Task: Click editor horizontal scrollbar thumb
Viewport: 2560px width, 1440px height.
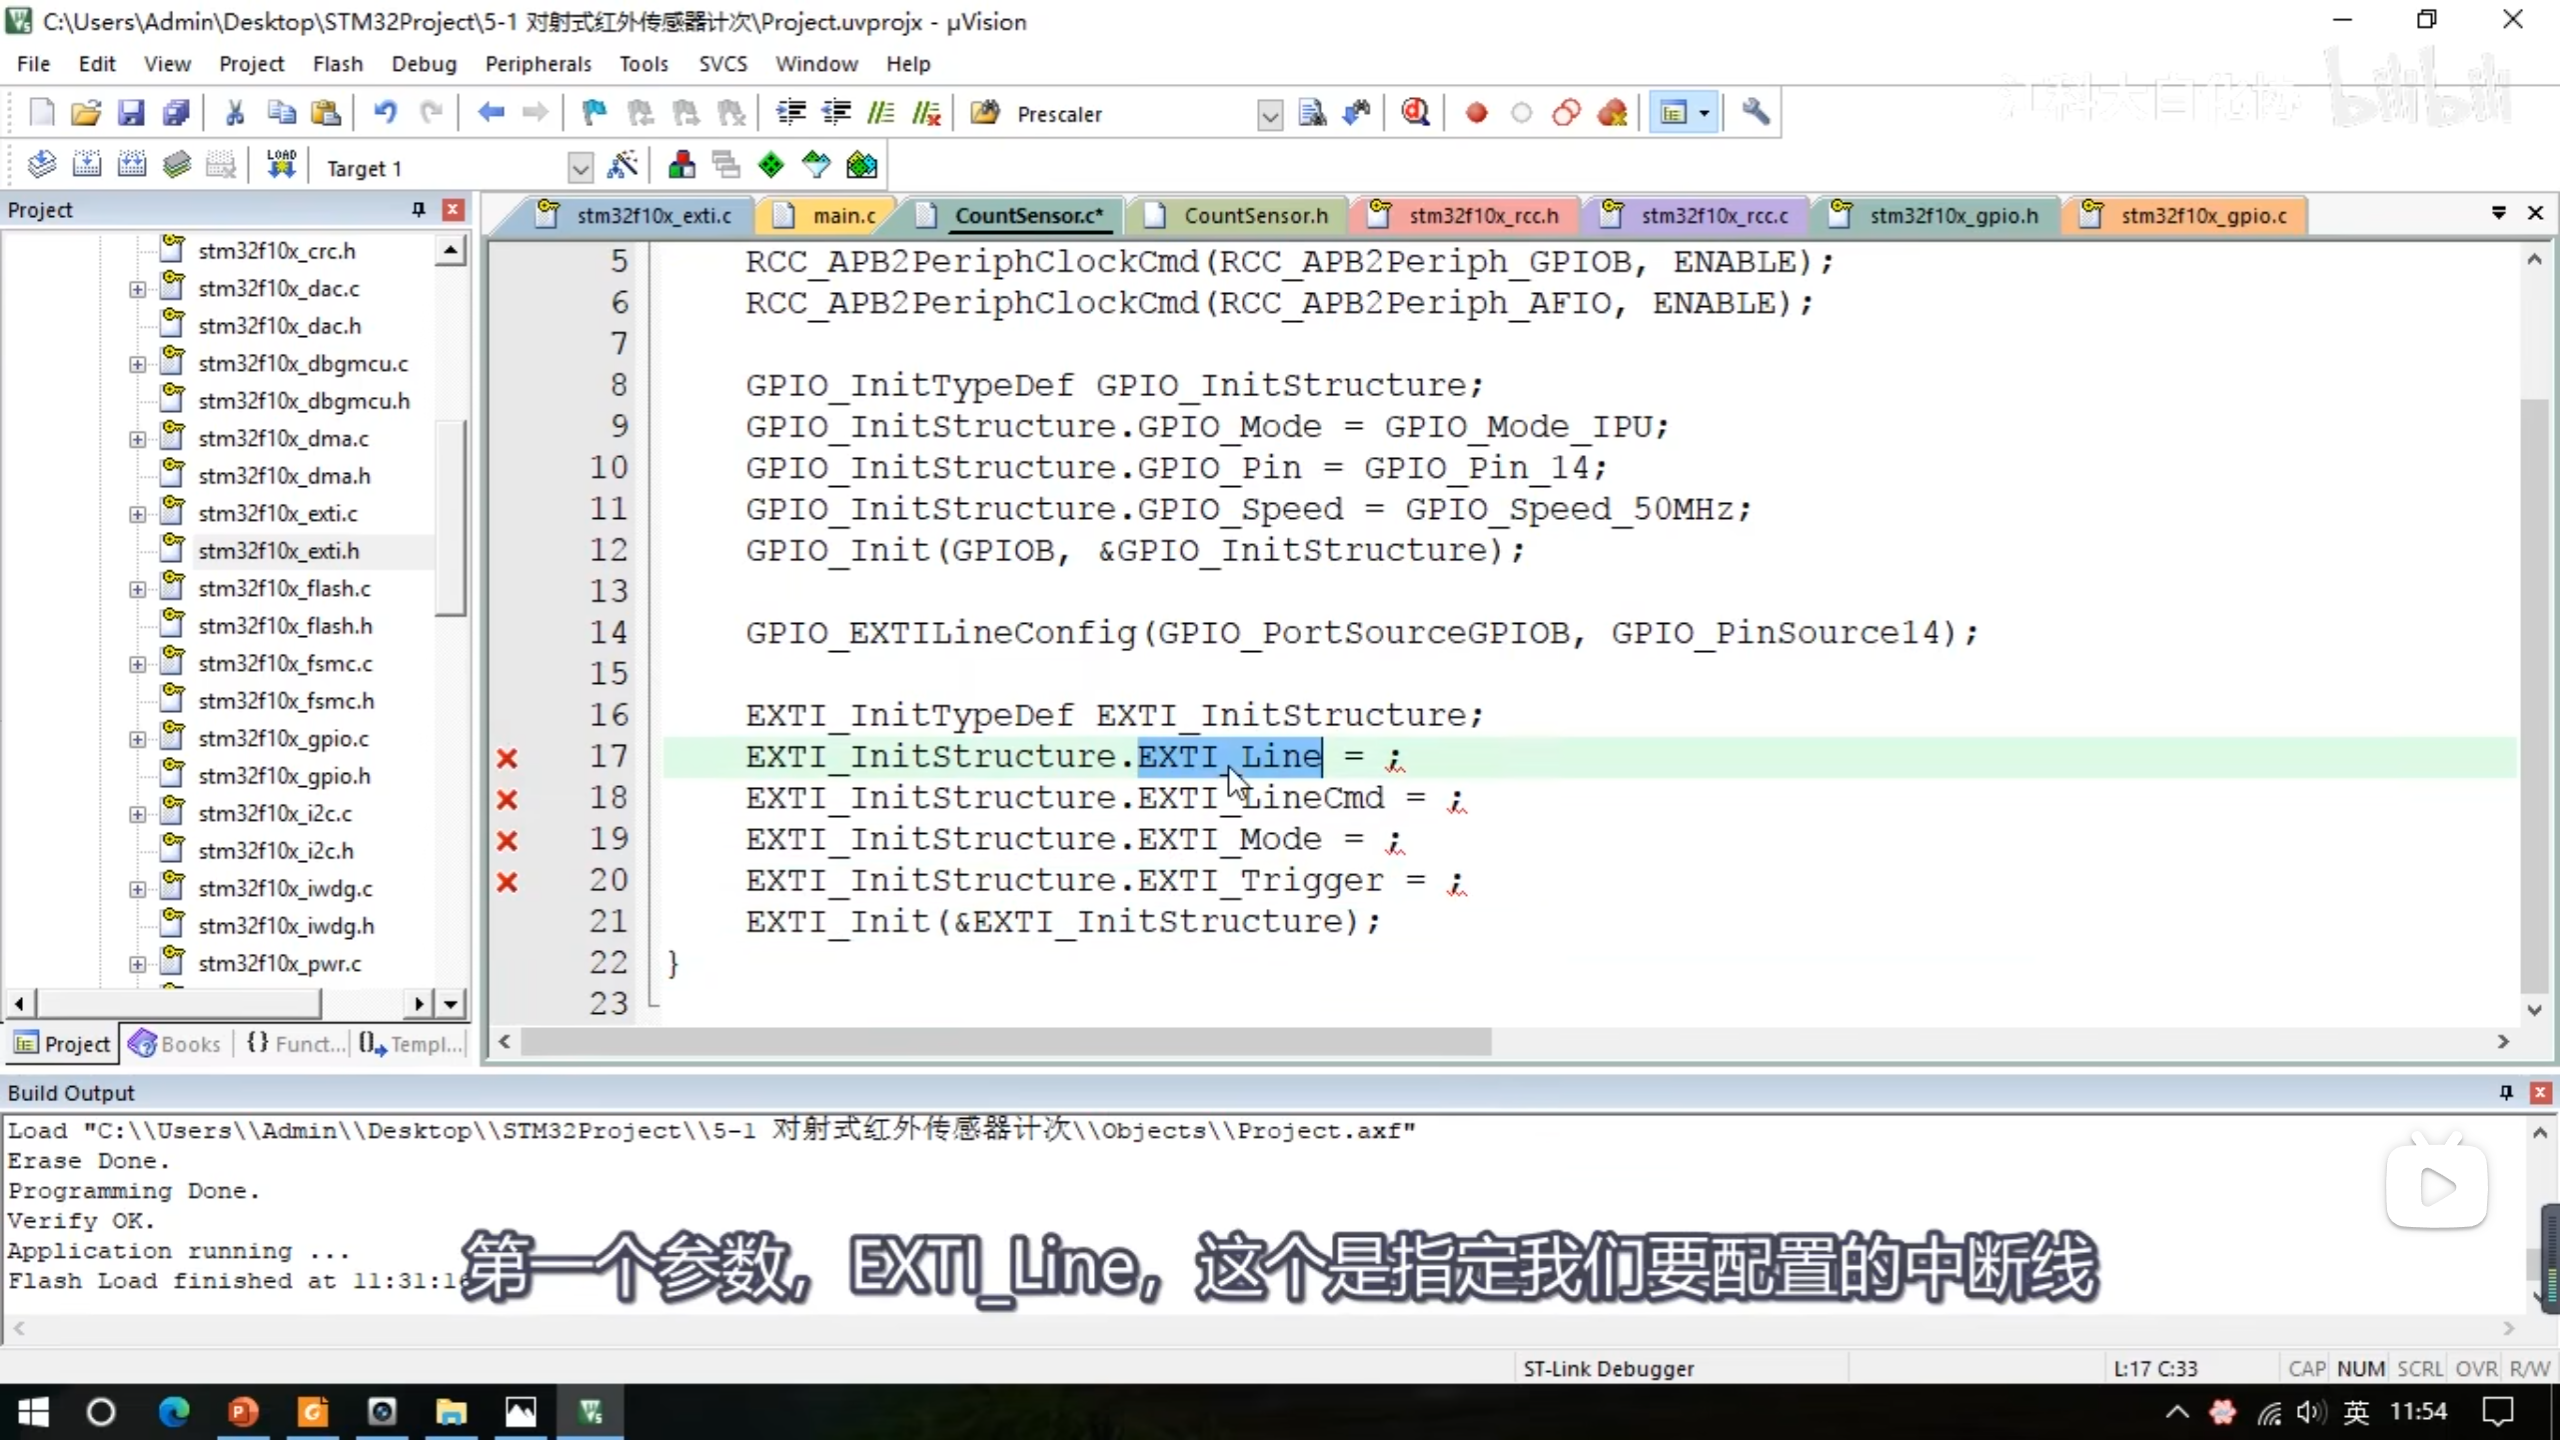Action: coord(1005,1042)
